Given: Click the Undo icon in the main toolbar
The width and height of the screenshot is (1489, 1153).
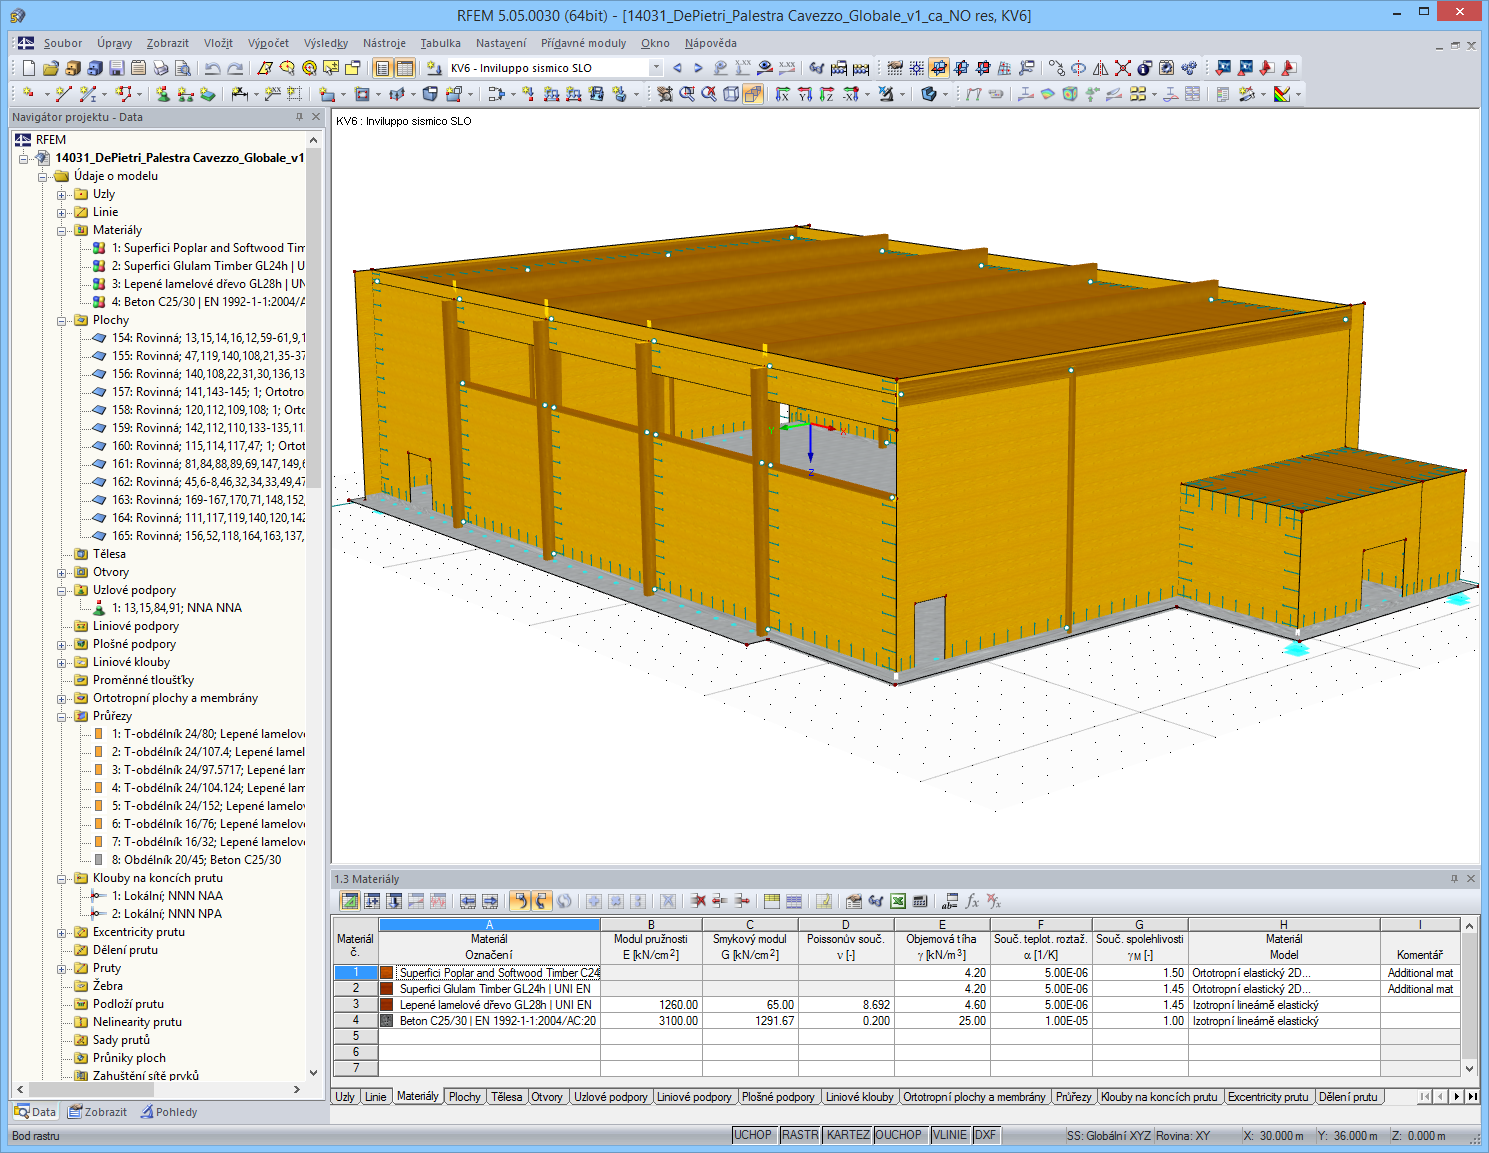Looking at the screenshot, I should 211,68.
